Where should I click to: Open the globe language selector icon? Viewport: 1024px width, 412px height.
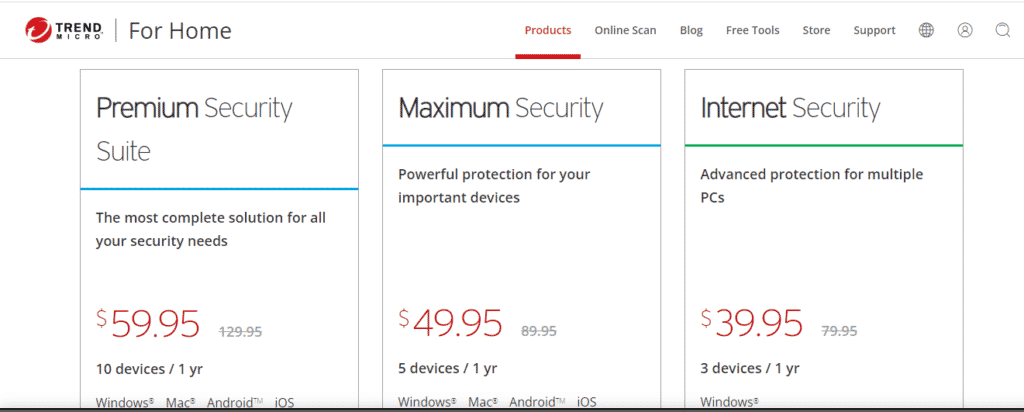(926, 30)
